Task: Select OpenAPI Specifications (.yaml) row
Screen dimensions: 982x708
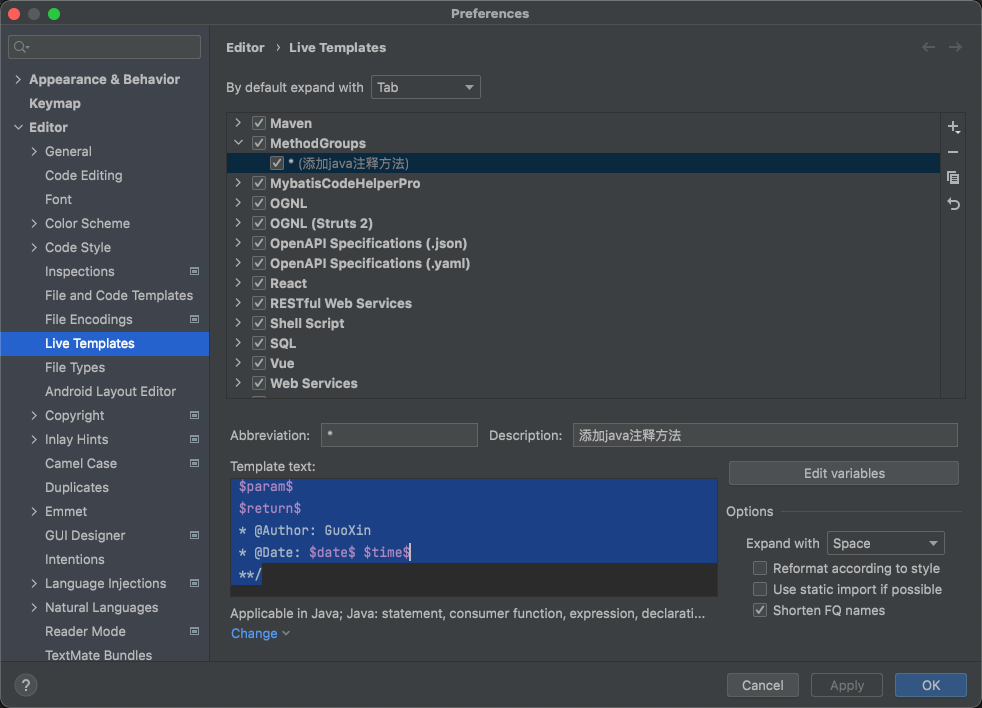Action: click(583, 263)
